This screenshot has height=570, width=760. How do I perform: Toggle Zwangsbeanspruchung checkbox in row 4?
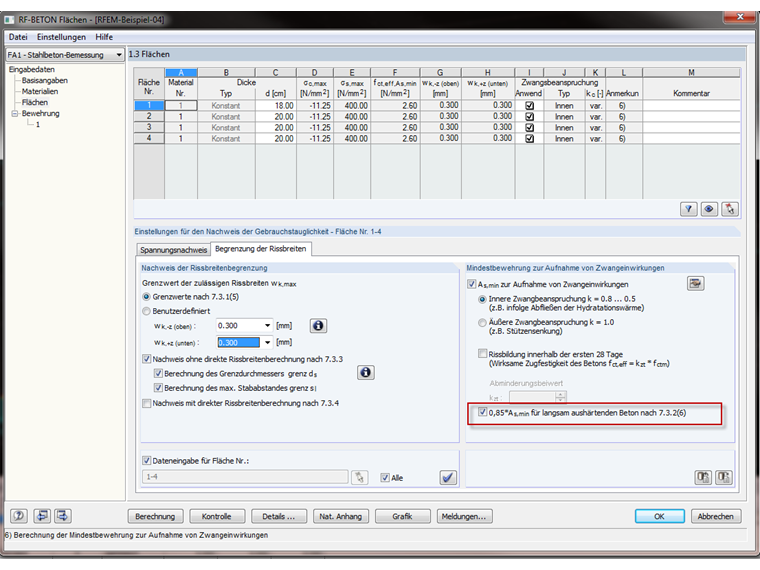(529, 139)
